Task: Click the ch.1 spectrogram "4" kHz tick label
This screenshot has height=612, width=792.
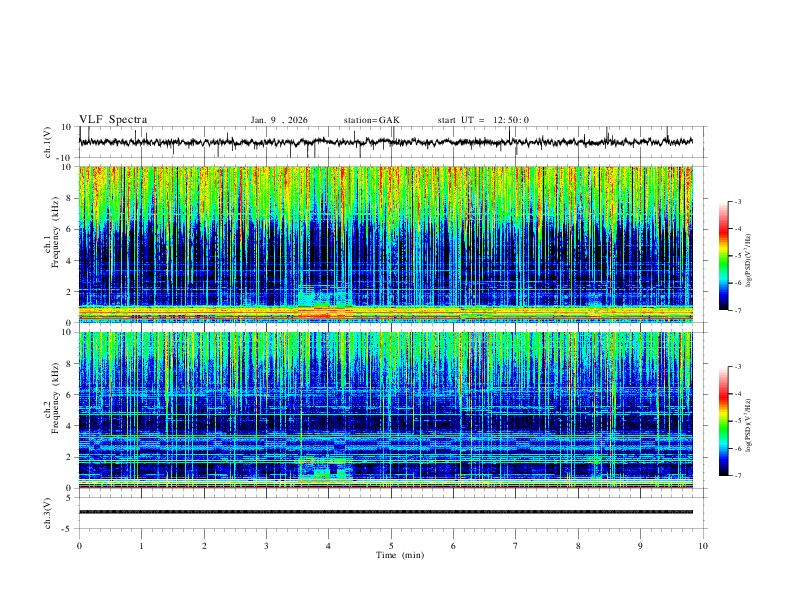Action: (69, 261)
